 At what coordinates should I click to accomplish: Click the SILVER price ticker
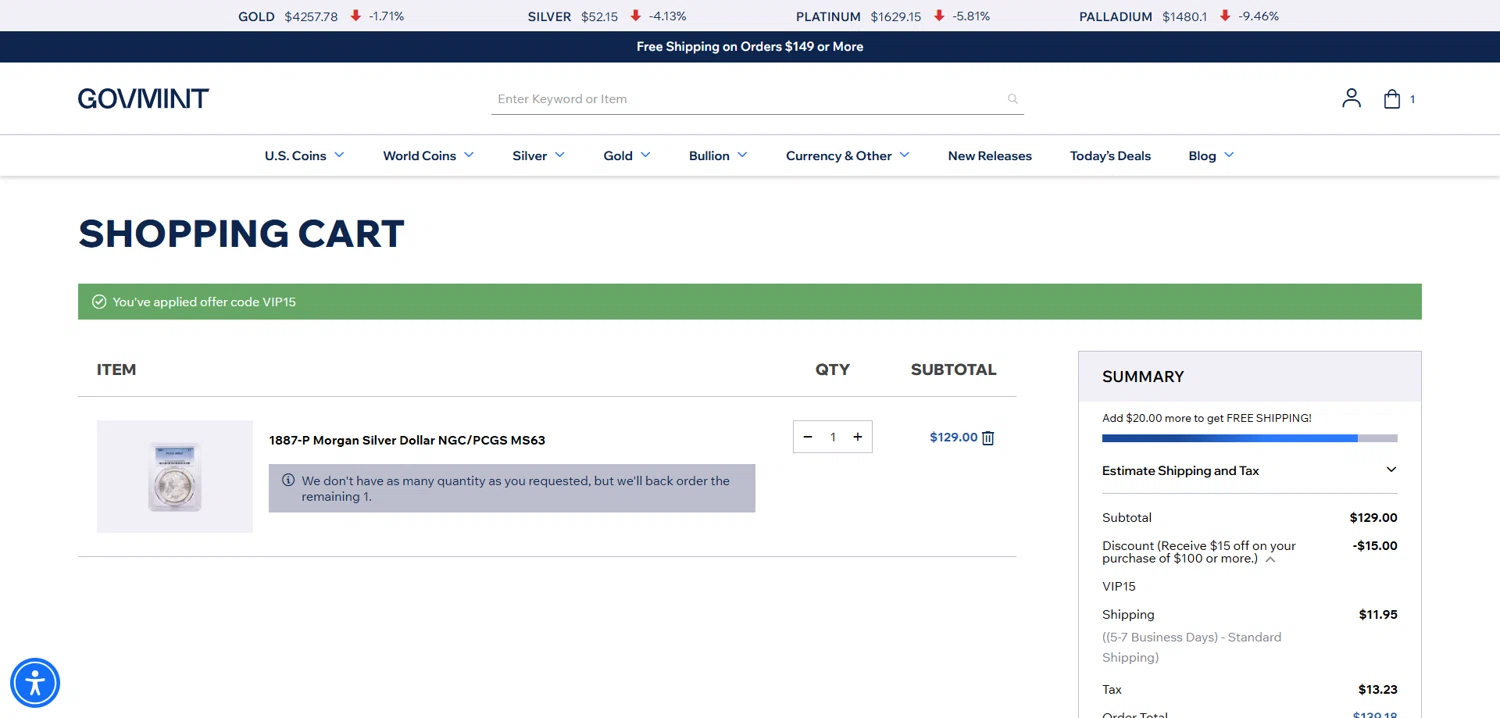pyautogui.click(x=607, y=16)
